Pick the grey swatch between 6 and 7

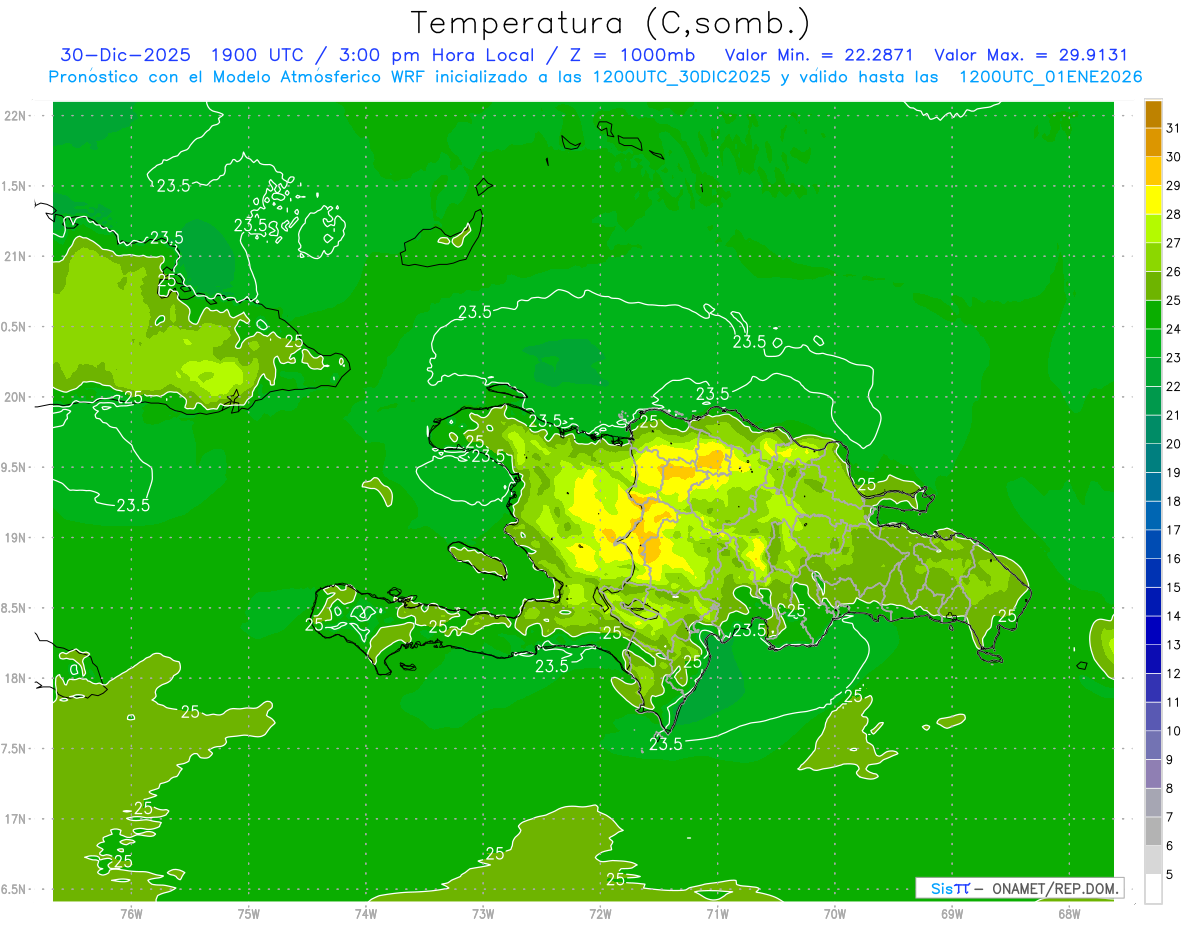click(x=1153, y=831)
